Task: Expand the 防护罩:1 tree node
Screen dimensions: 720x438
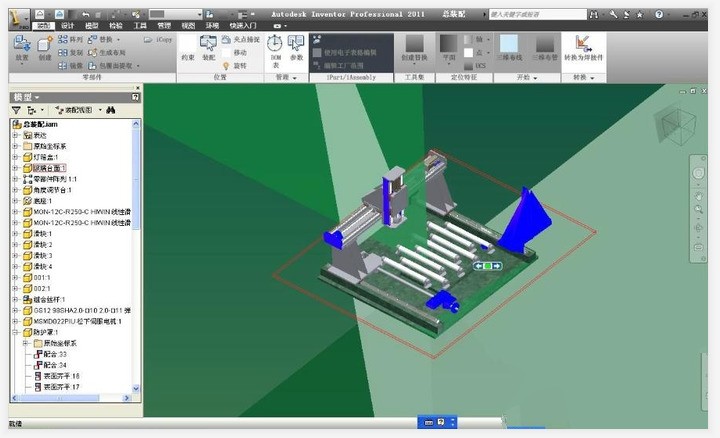Action: click(15, 332)
